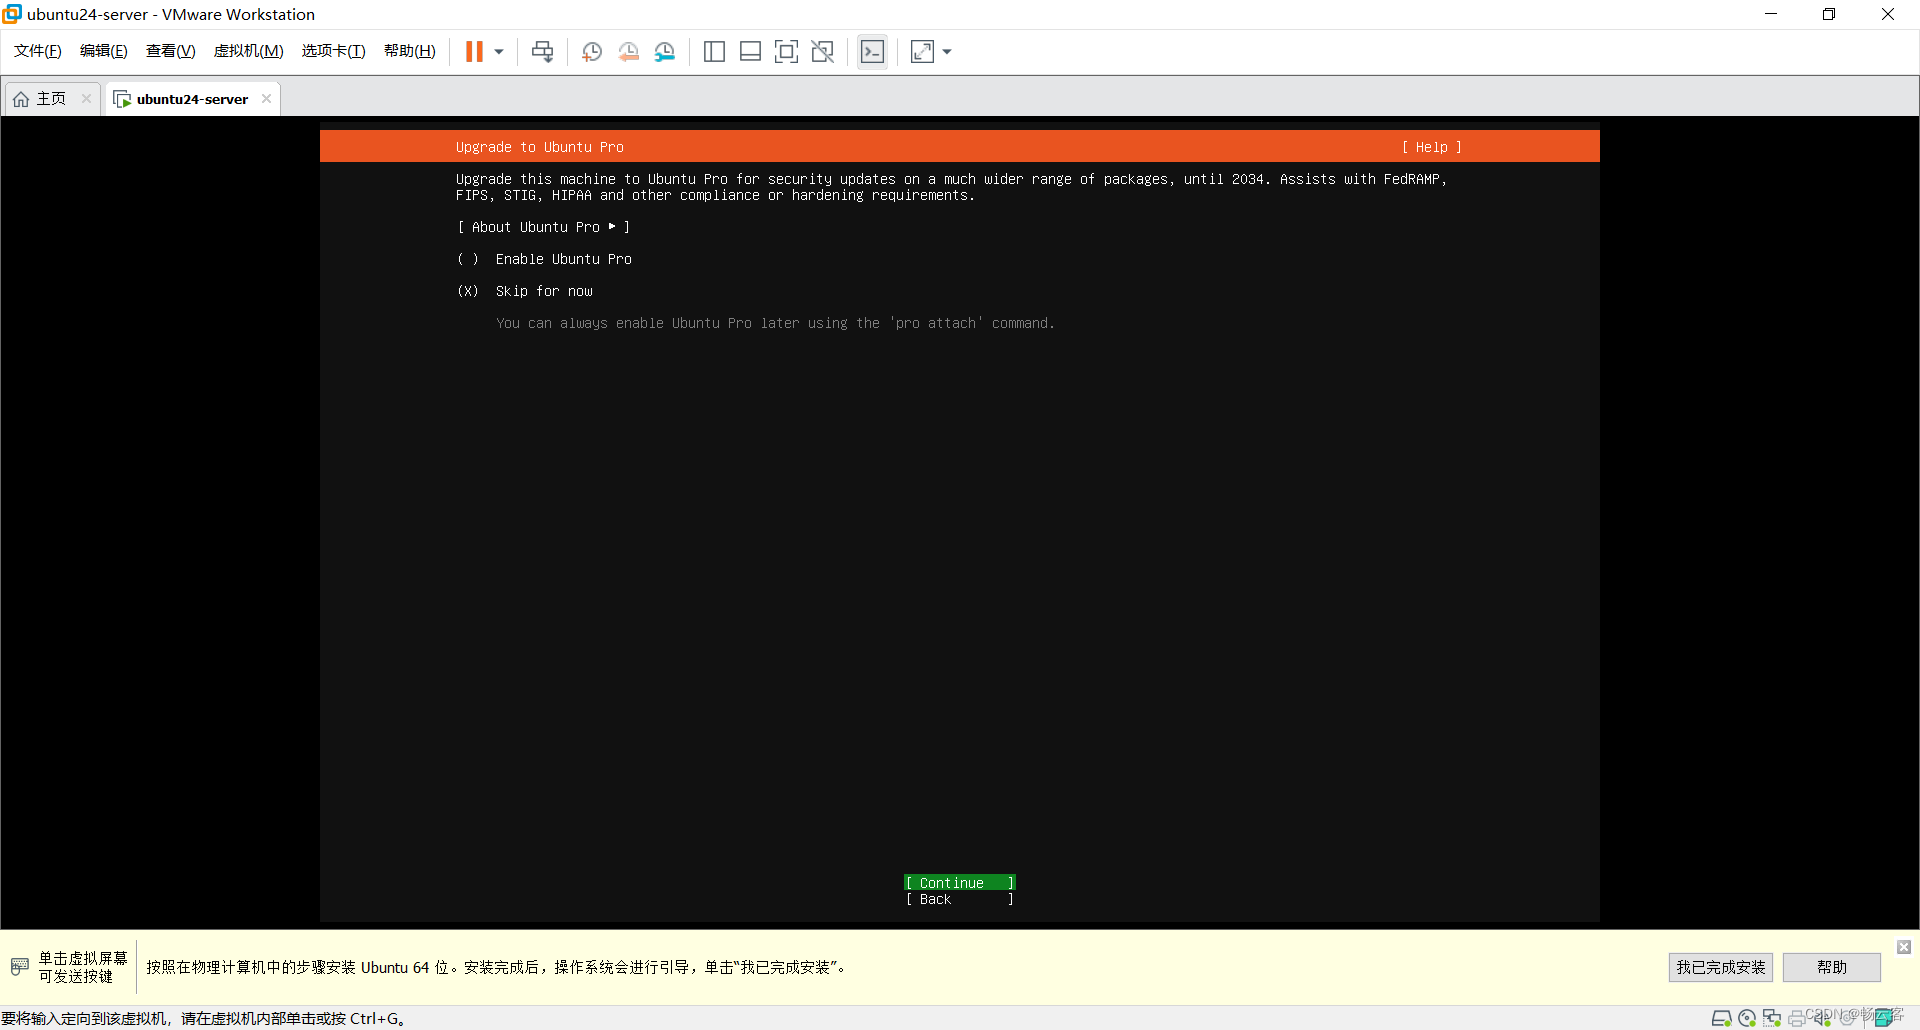Click 'Upgrade to Ubuntu Pro' header text
Viewport: 1920px width, 1030px height.
540,147
